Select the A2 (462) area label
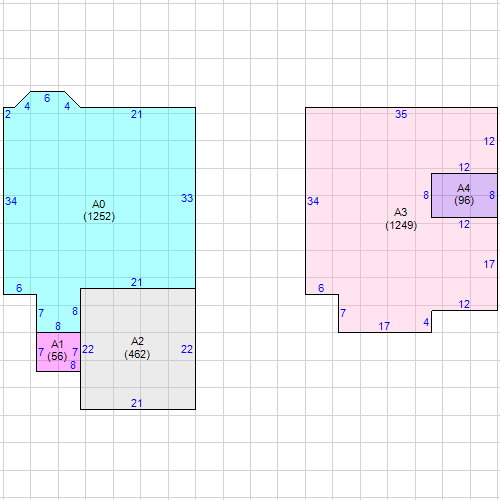Screen dimensions: 500x500 click(137, 348)
